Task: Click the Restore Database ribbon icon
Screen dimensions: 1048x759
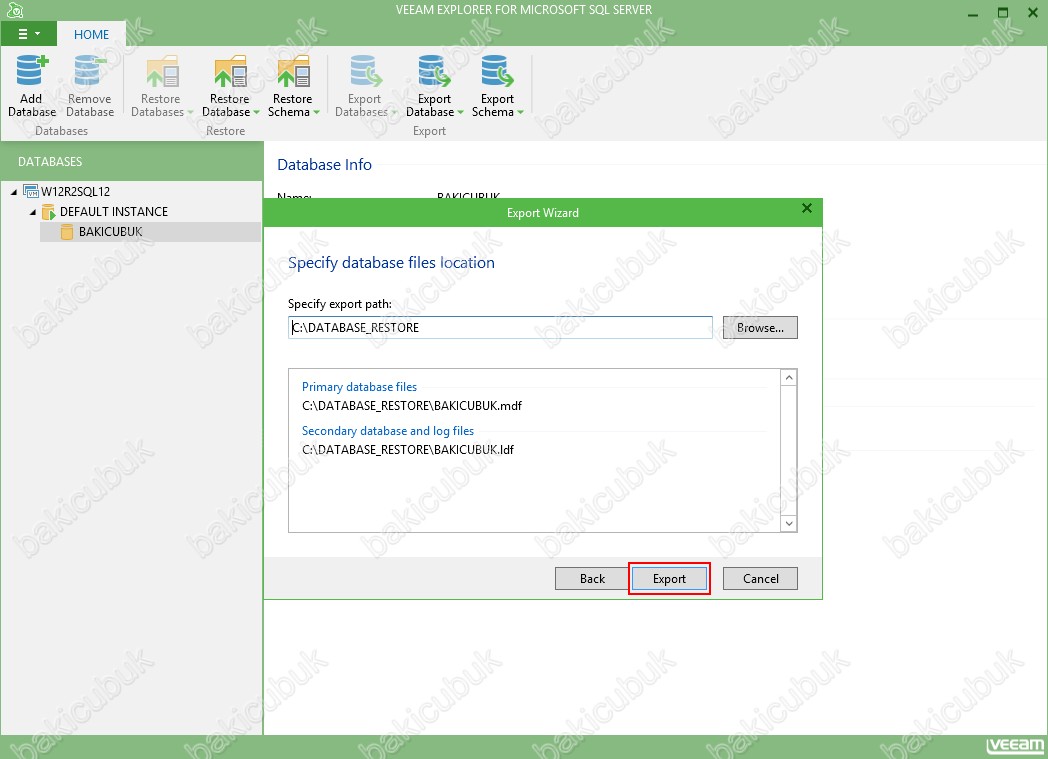Action: [230, 71]
